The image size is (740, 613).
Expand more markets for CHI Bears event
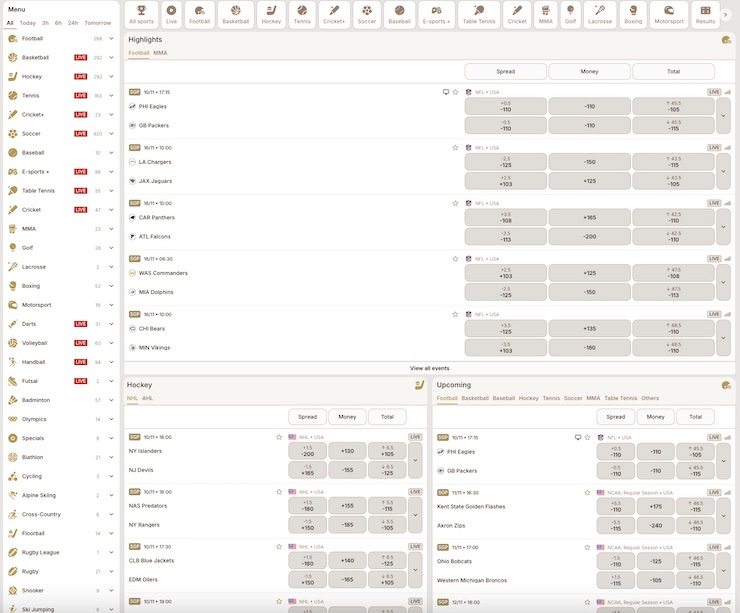[x=723, y=338]
